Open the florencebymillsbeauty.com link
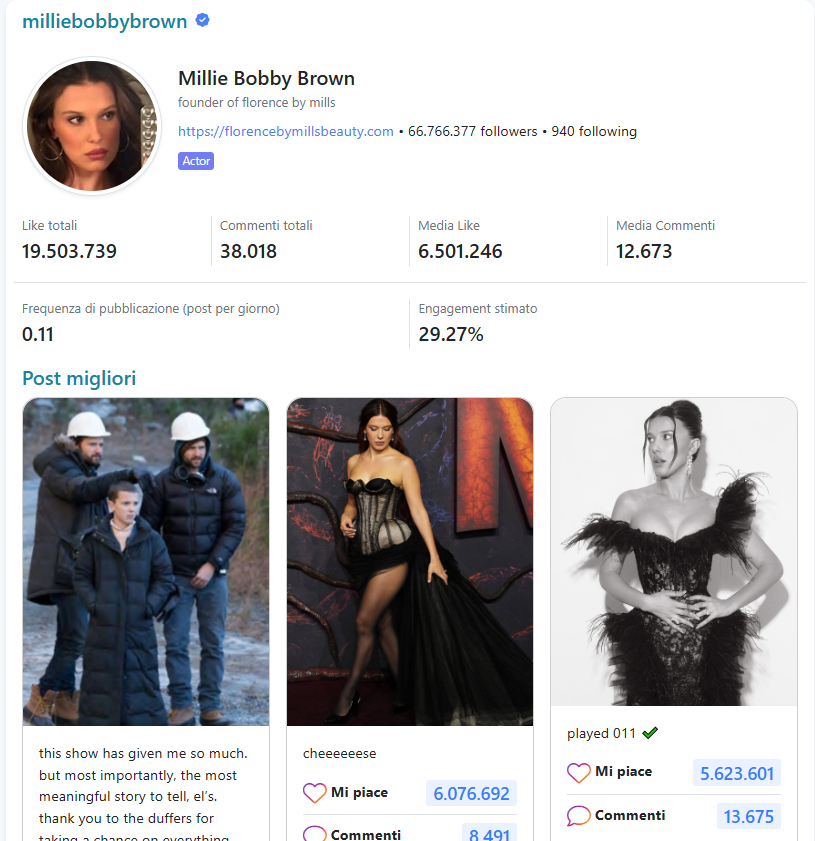 click(286, 131)
